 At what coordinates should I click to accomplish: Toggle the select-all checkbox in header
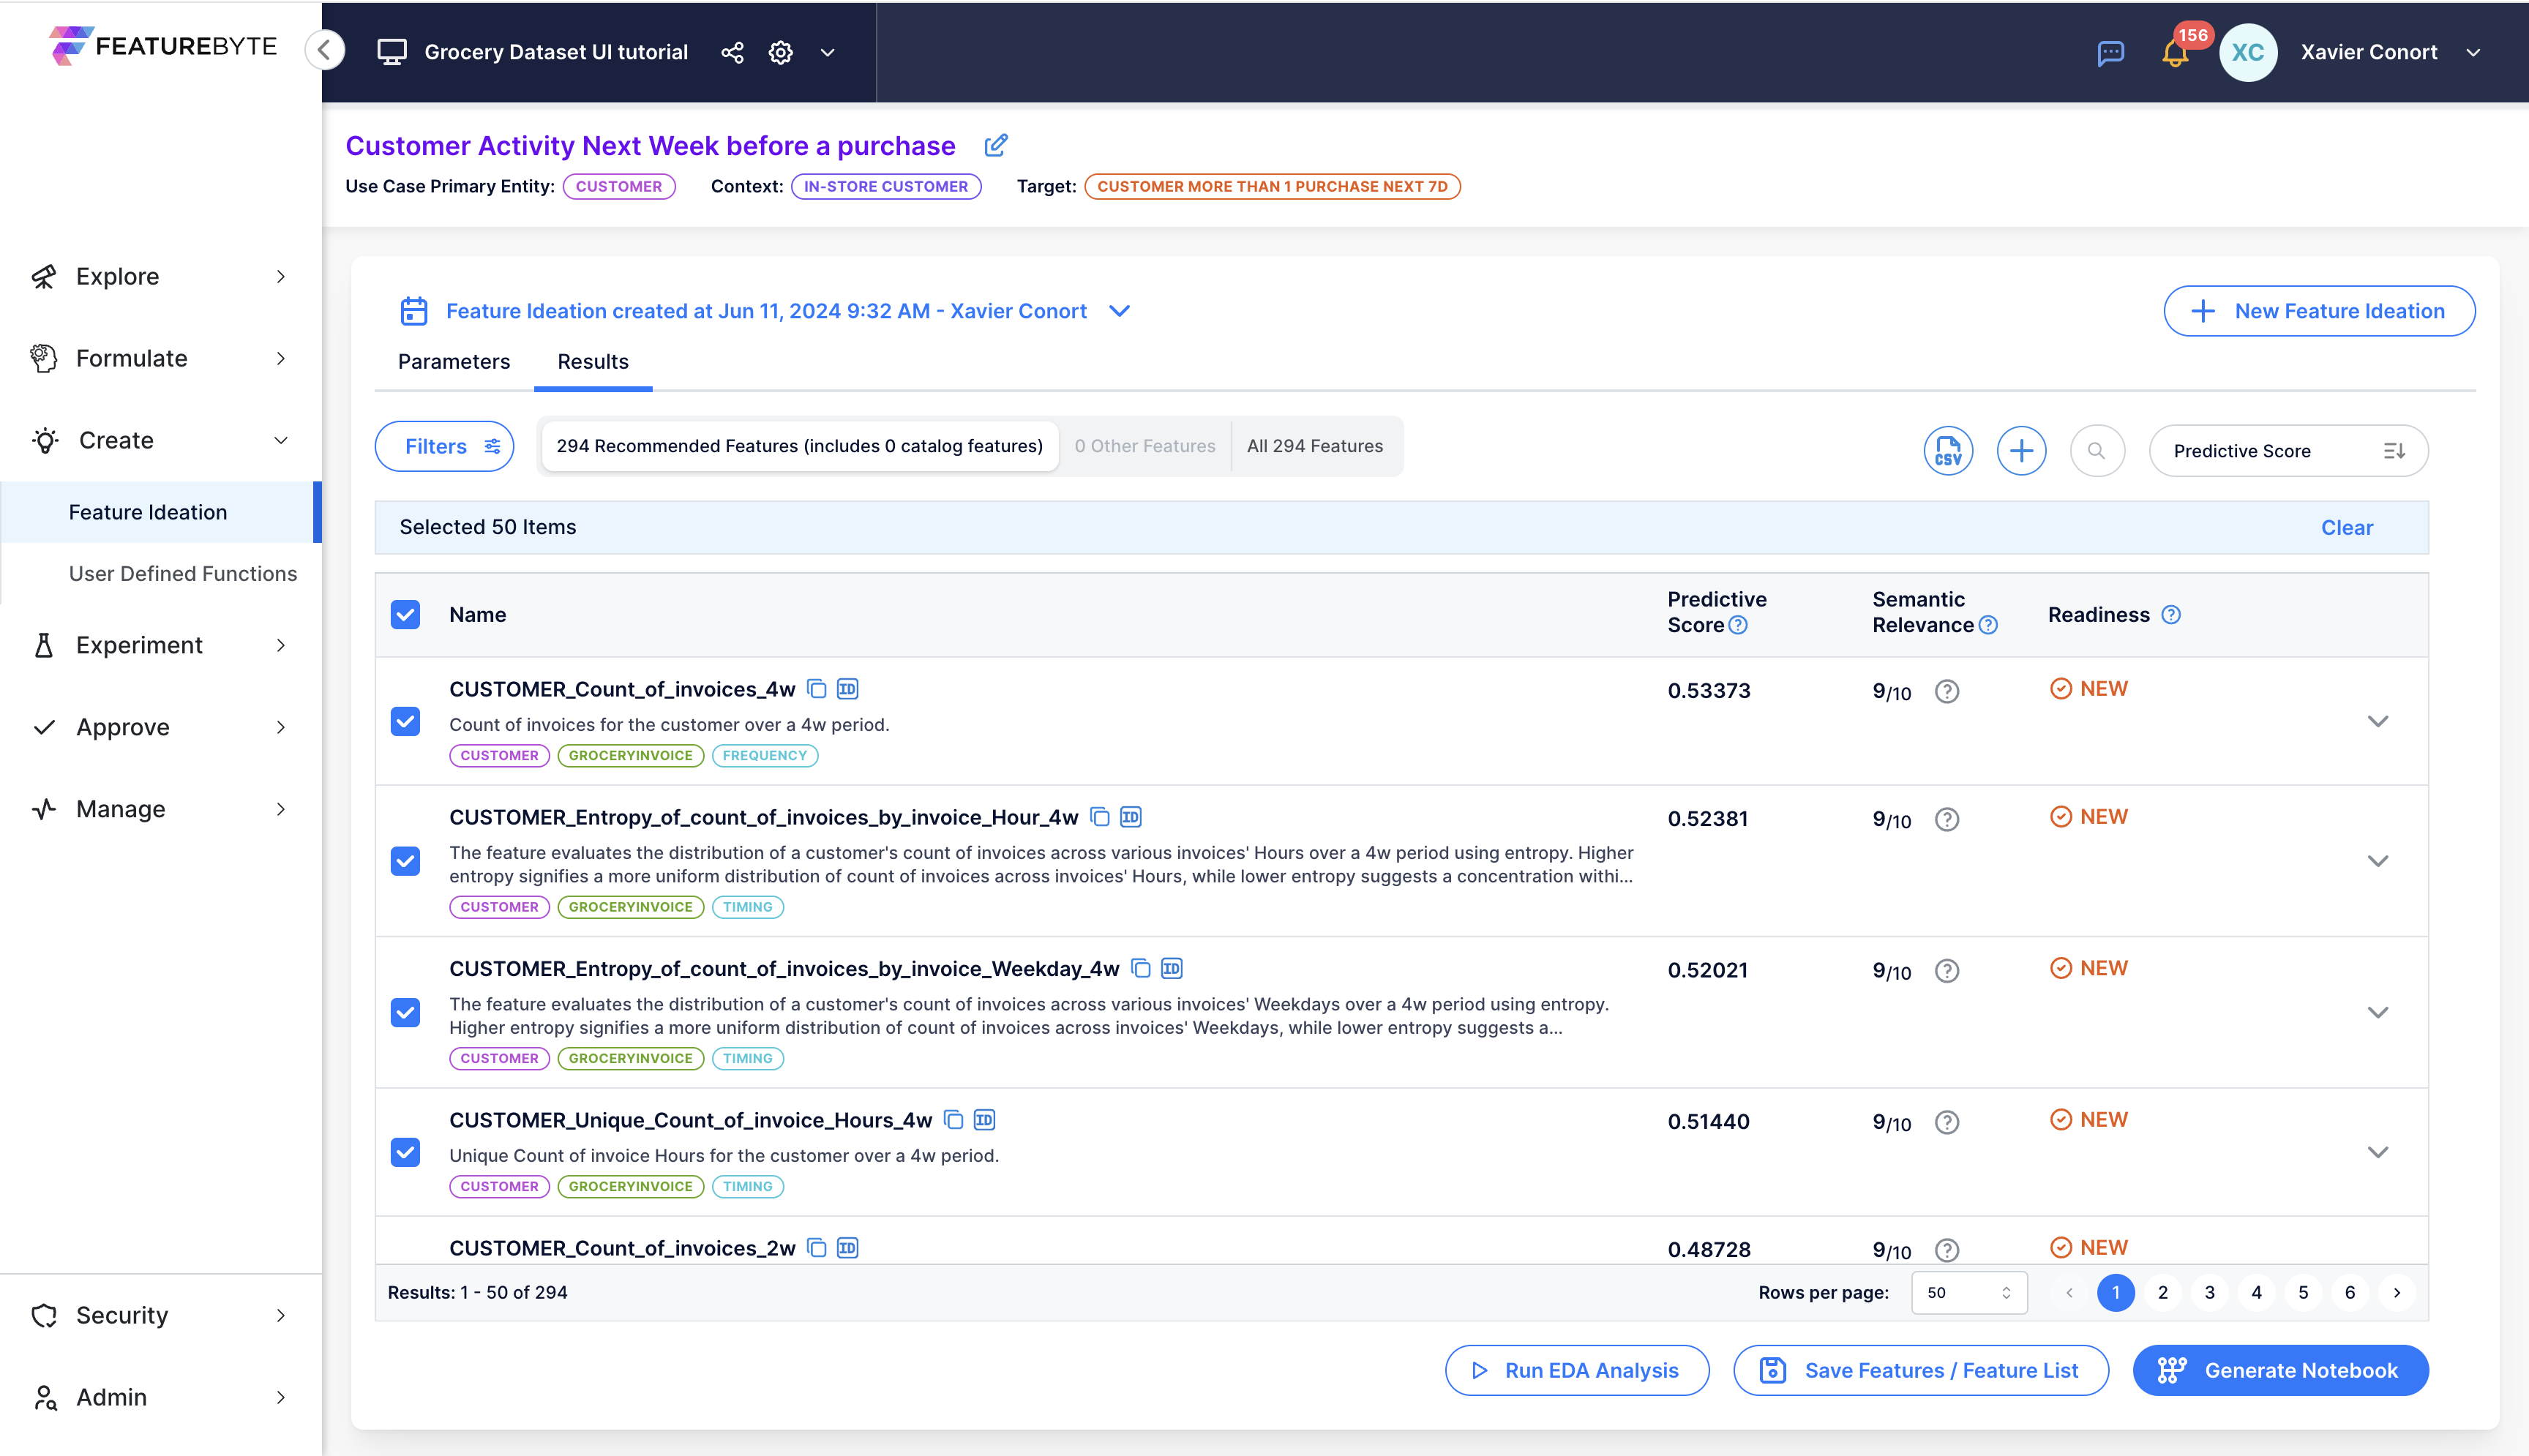point(405,614)
